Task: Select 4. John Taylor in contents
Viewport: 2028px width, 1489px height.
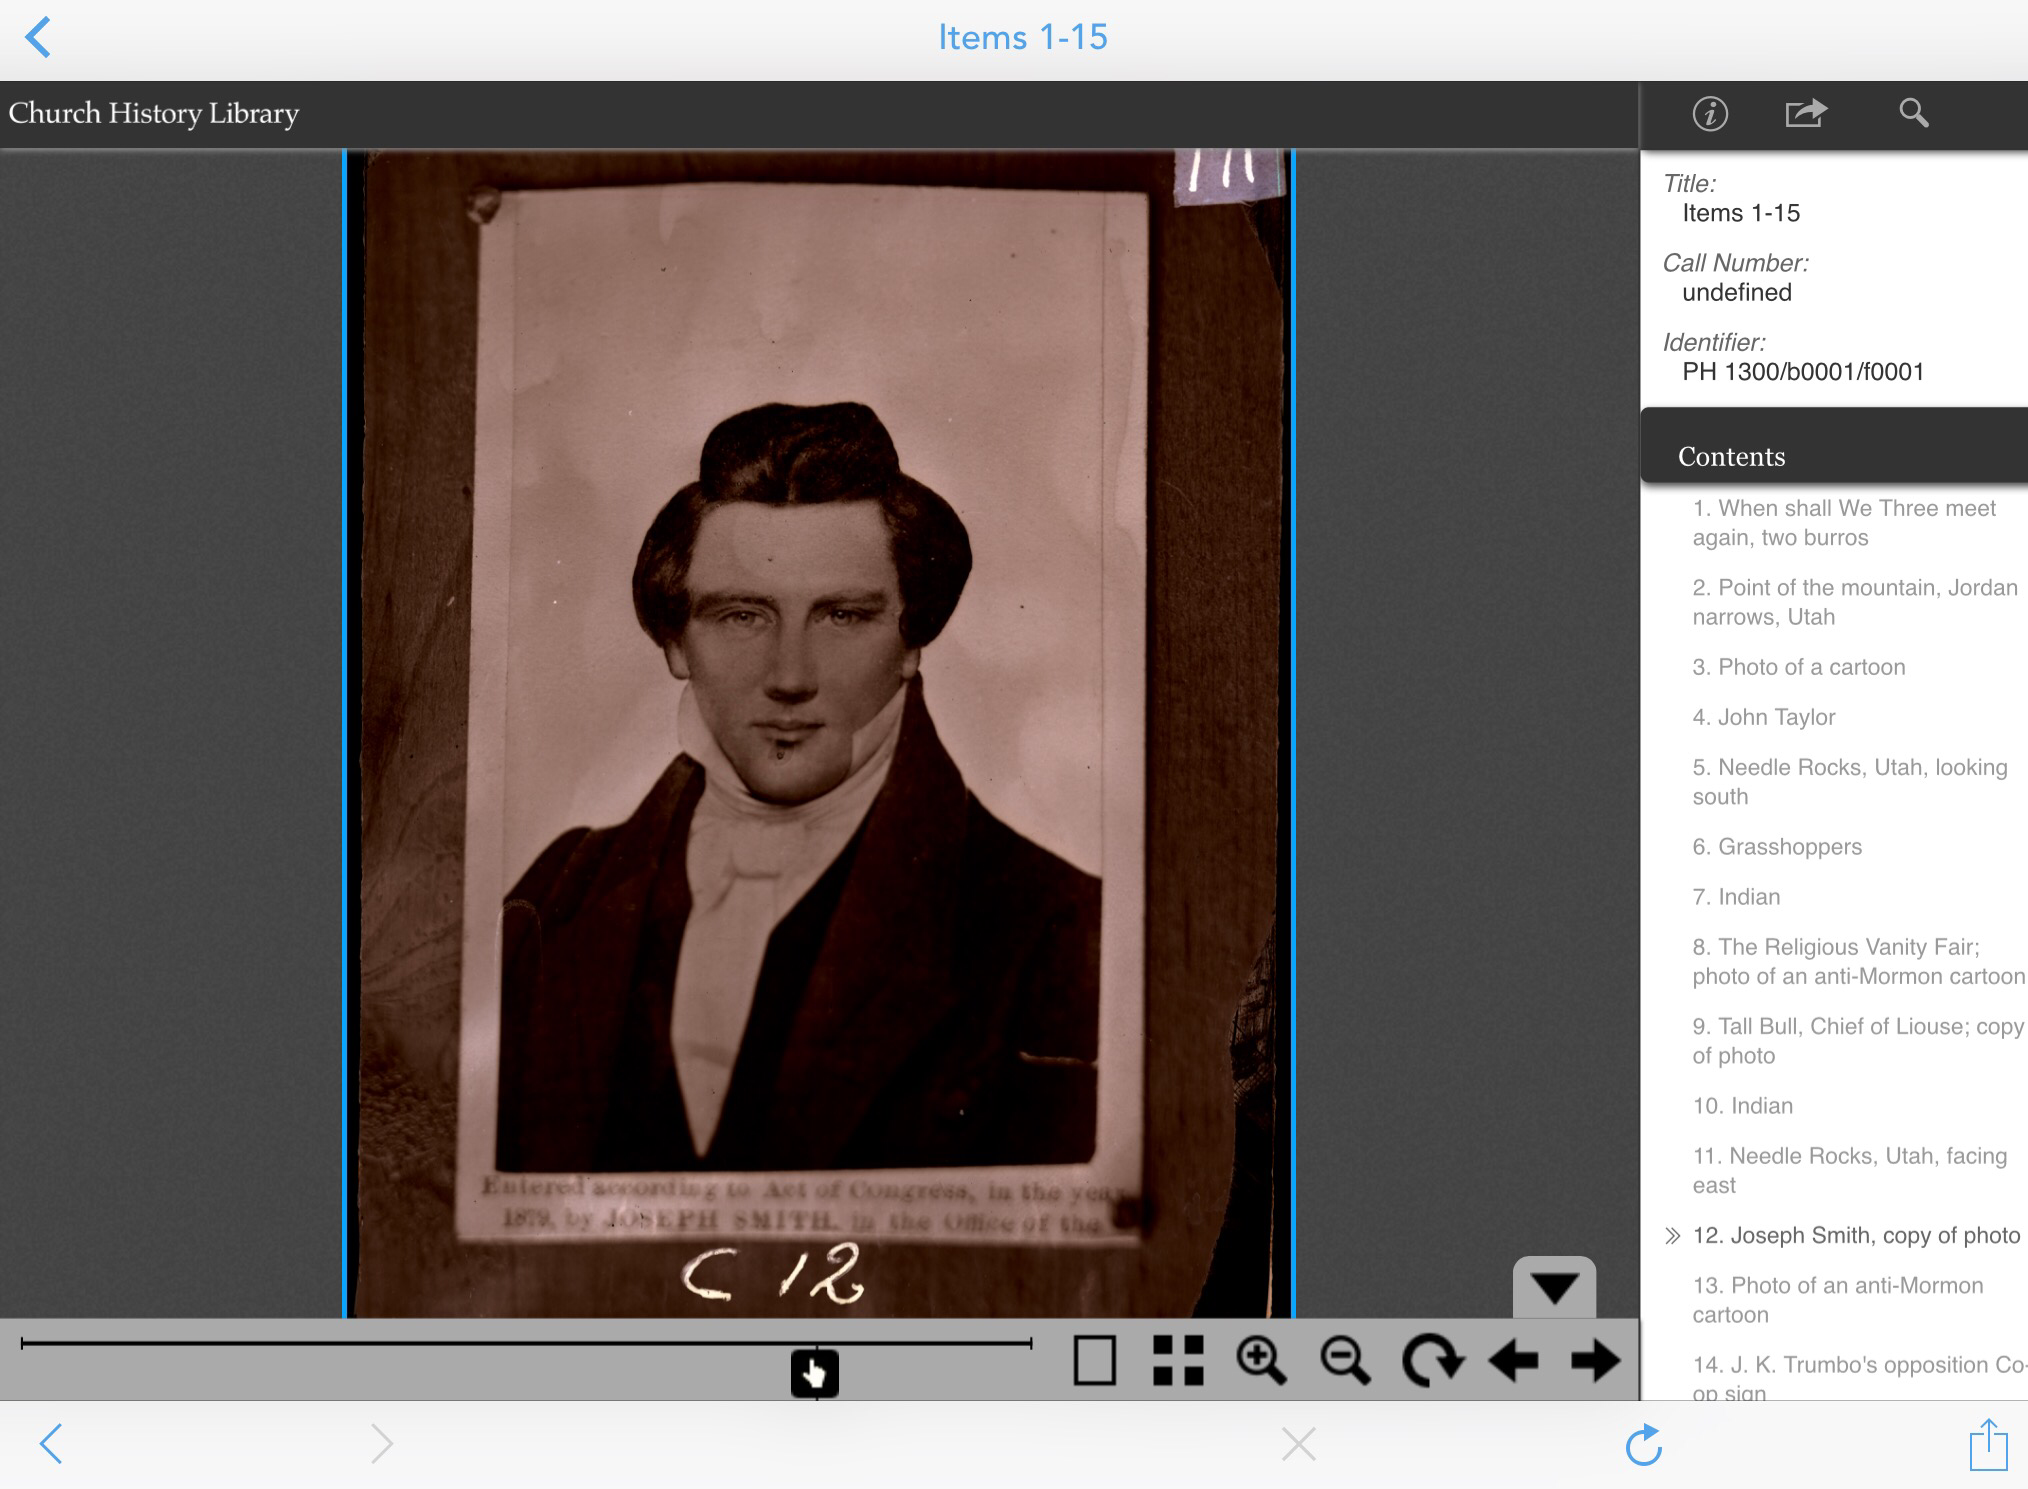Action: coord(1763,717)
